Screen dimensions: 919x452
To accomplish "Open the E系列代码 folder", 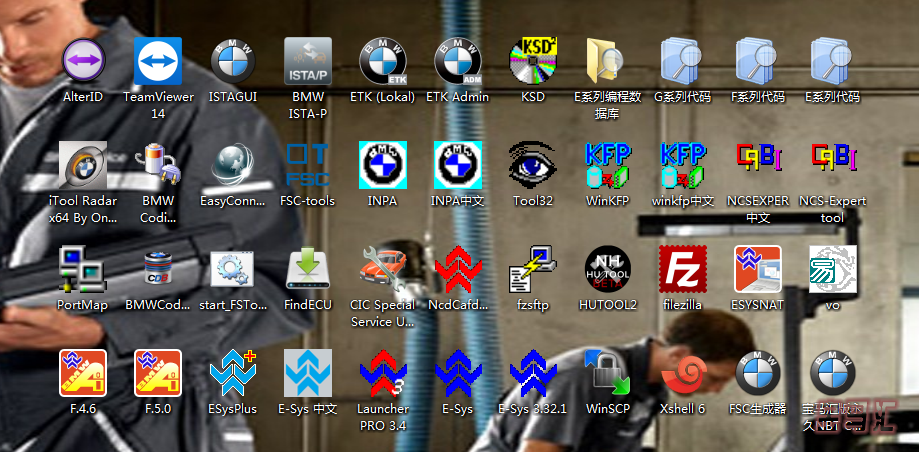I will (x=833, y=61).
